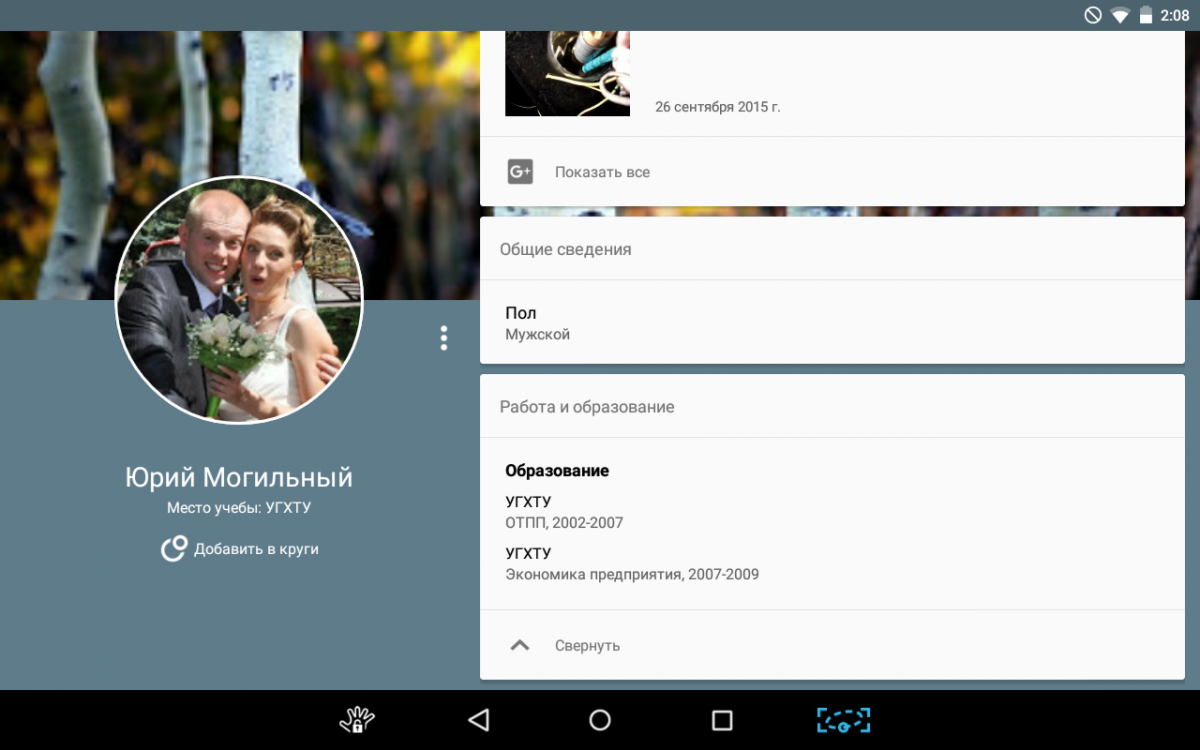This screenshot has height=750, width=1200.
Task: Tap the recent apps square button
Action: coord(722,720)
